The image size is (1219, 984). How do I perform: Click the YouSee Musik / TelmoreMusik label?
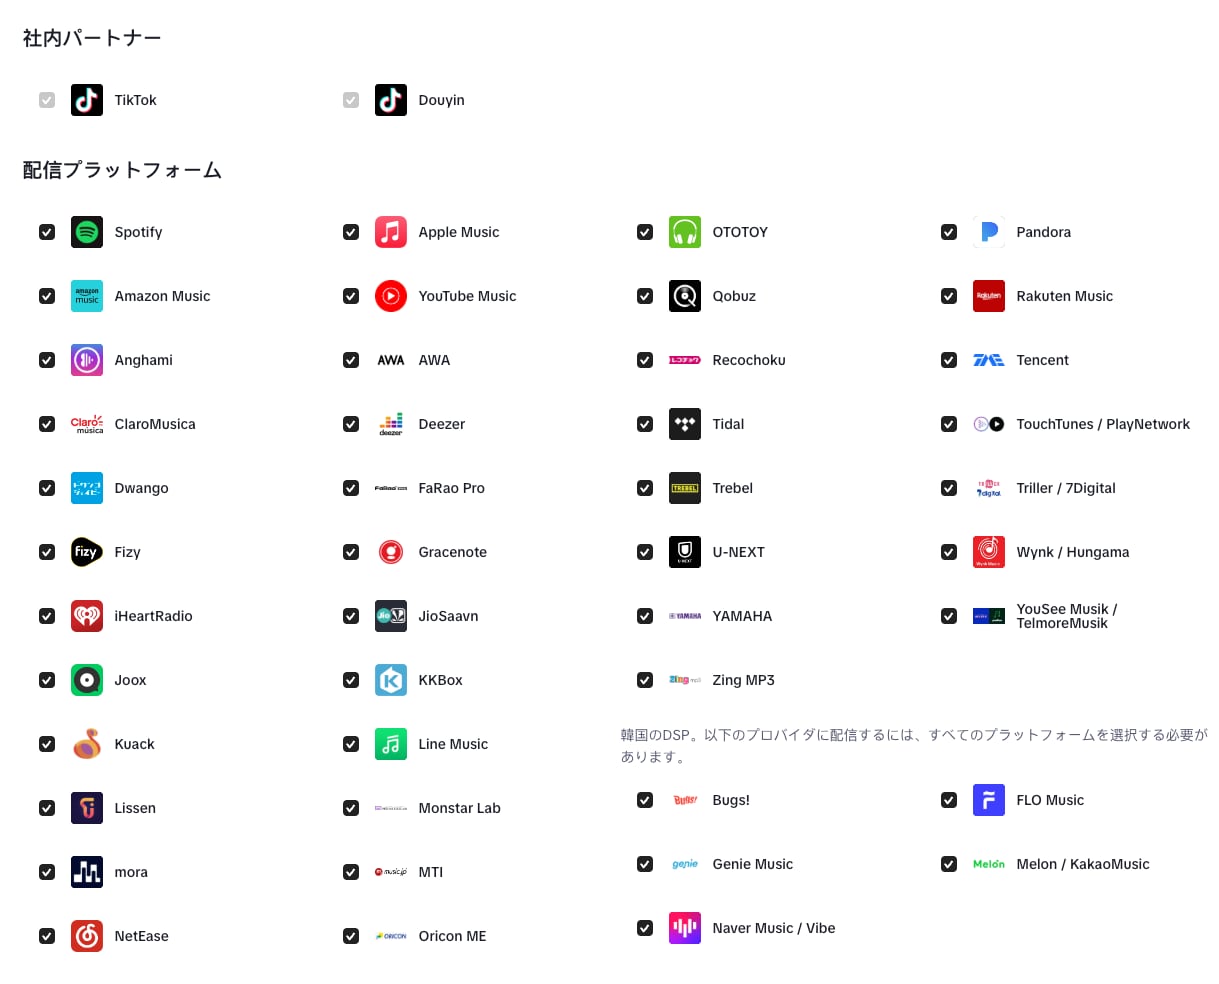point(1066,616)
